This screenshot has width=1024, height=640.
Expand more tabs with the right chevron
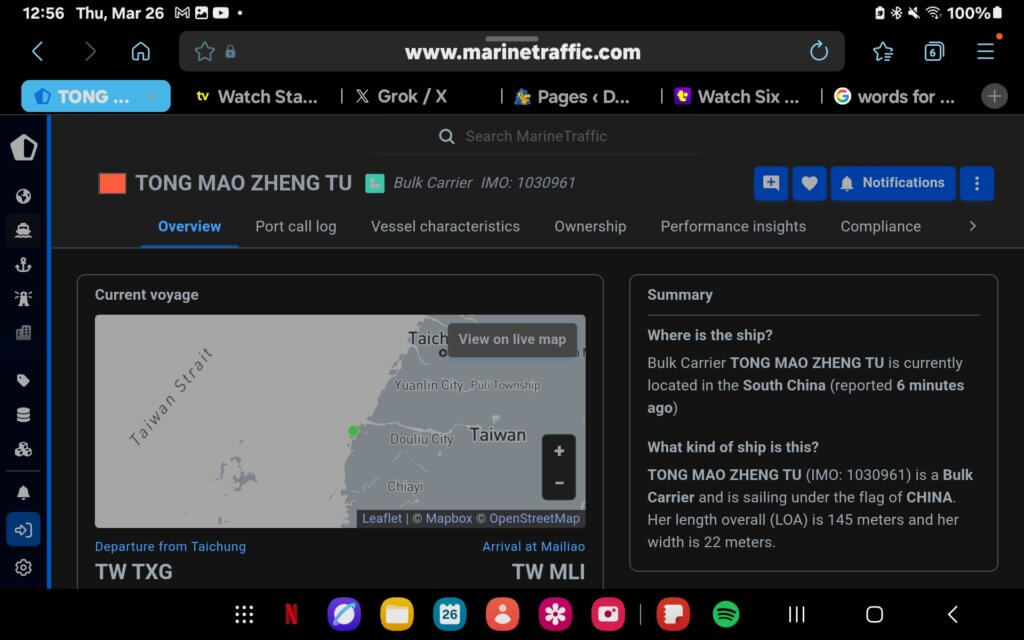[972, 226]
